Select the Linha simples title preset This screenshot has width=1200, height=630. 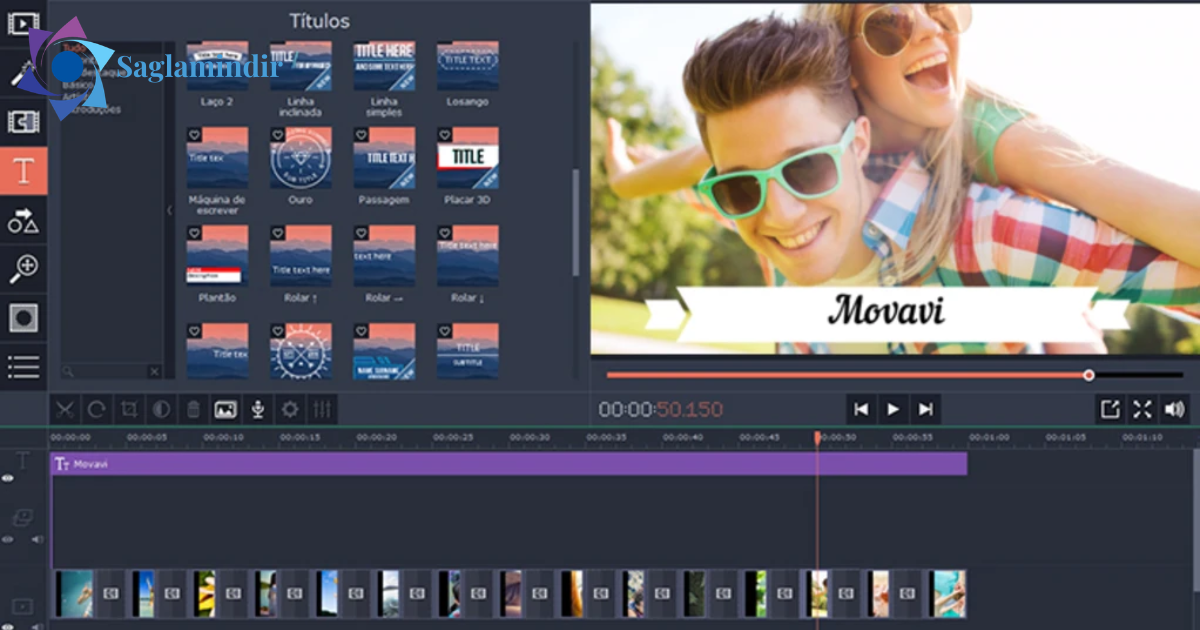pyautogui.click(x=384, y=66)
